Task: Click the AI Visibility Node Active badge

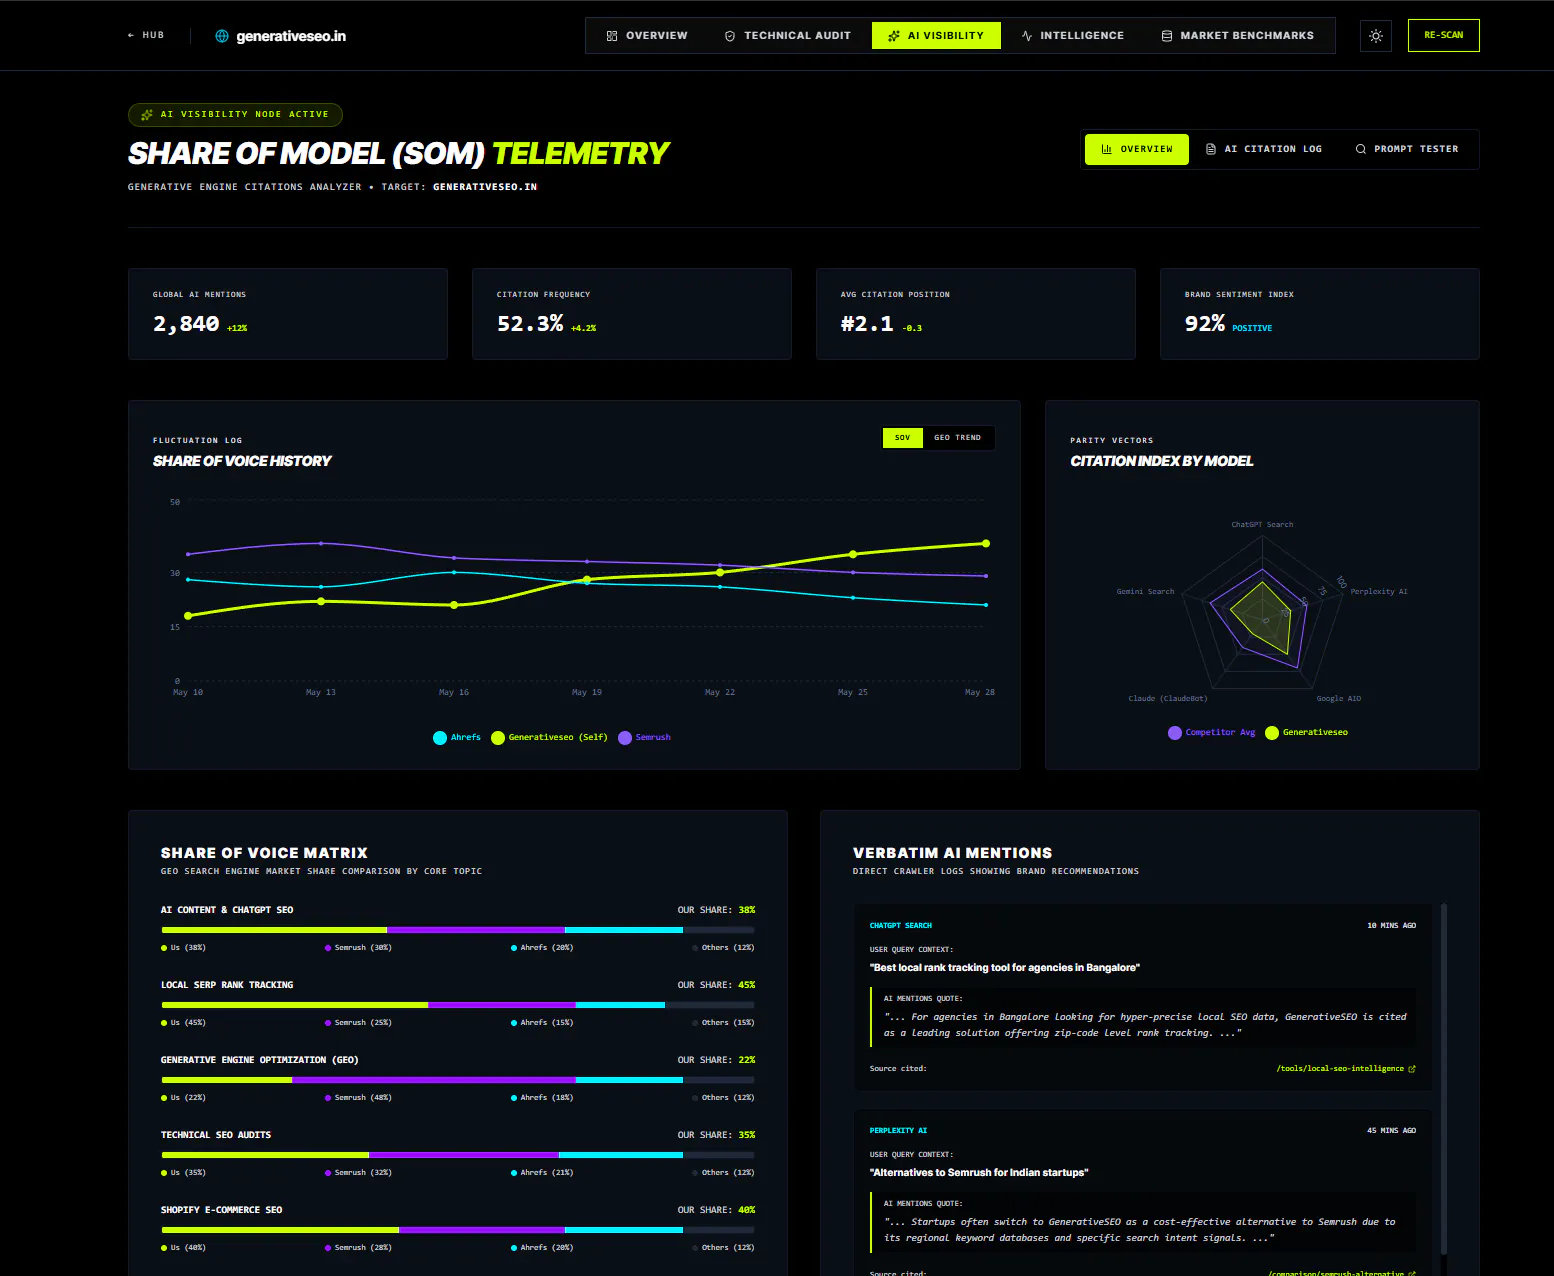Action: point(235,115)
